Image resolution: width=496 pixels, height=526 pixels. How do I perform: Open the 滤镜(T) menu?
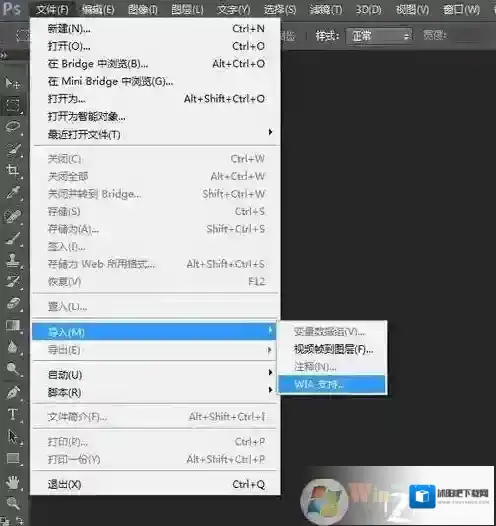tap(326, 9)
